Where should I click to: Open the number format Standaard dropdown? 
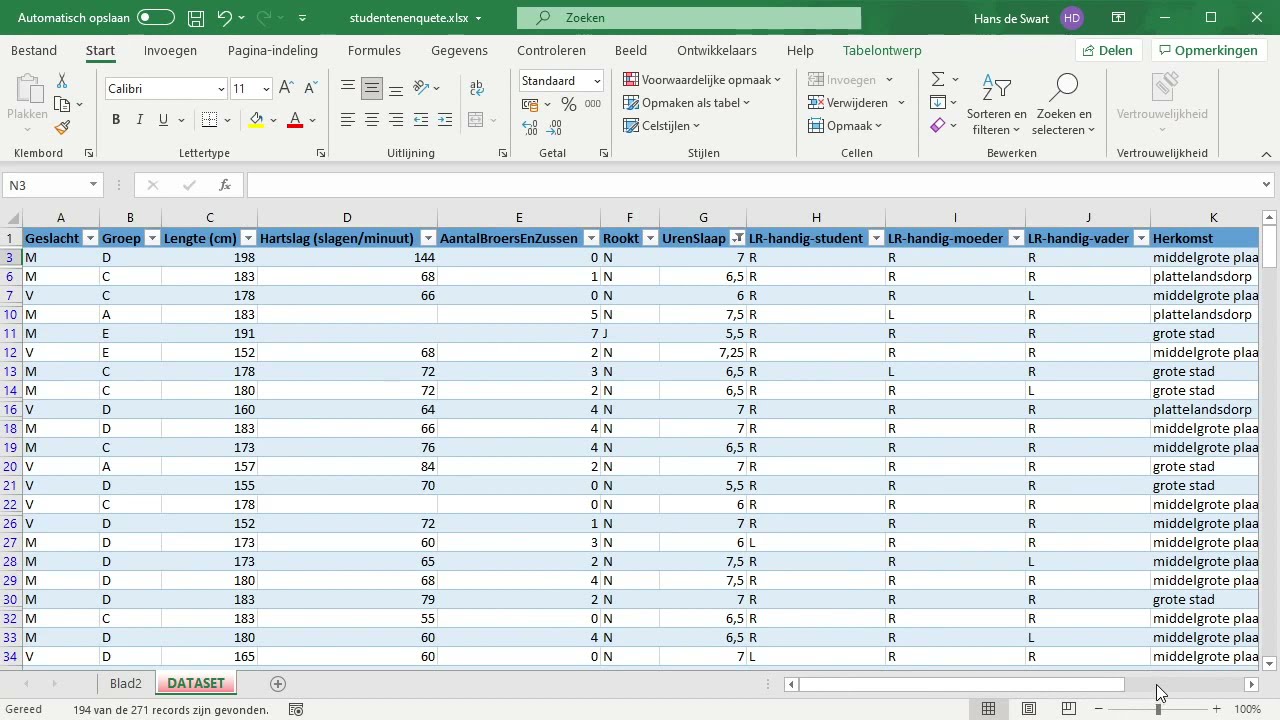[x=597, y=81]
